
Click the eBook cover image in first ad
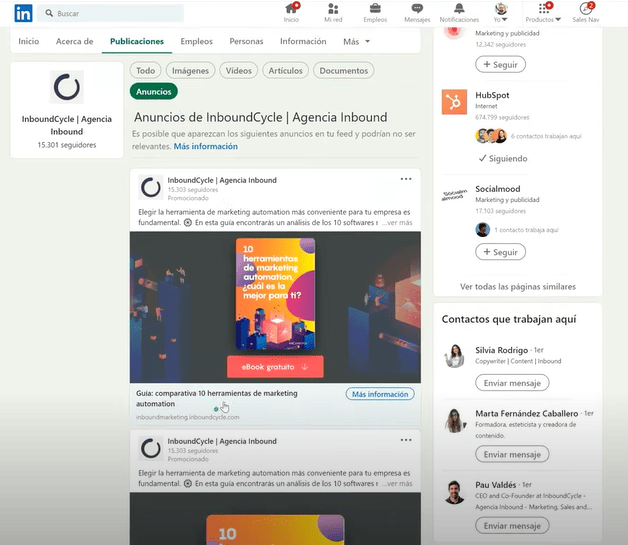click(275, 294)
